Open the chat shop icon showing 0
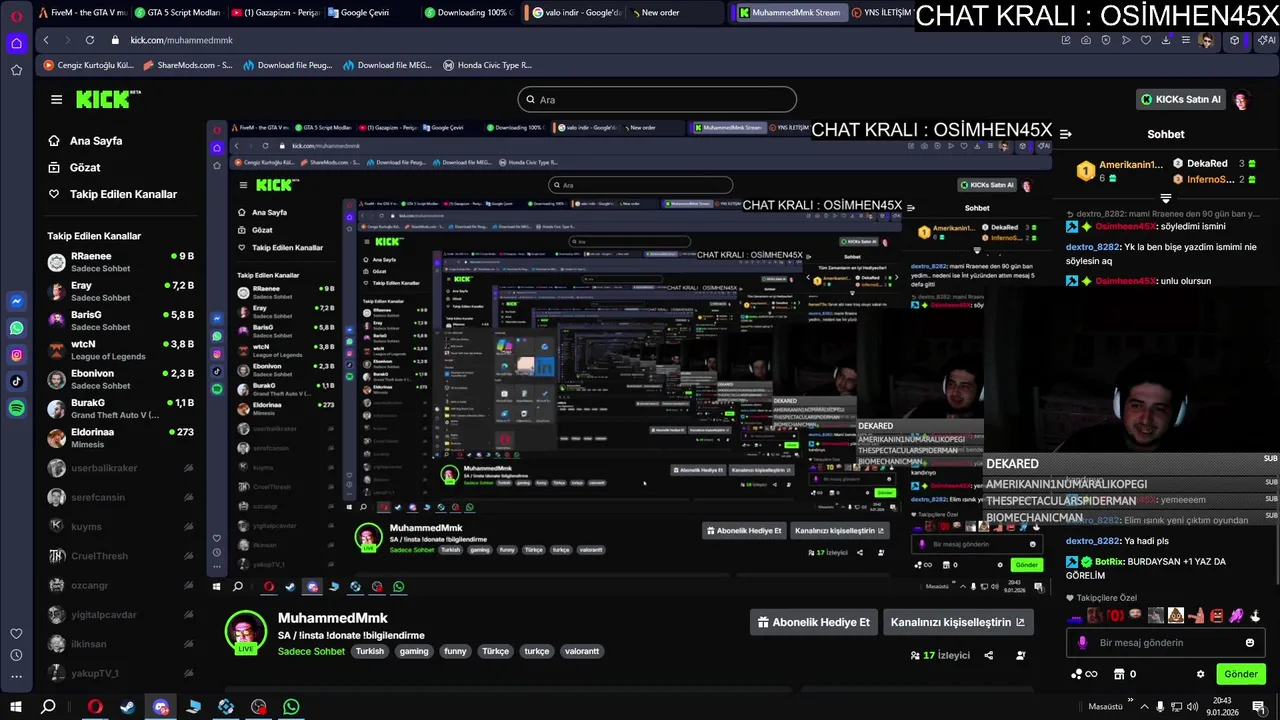 click(1125, 674)
